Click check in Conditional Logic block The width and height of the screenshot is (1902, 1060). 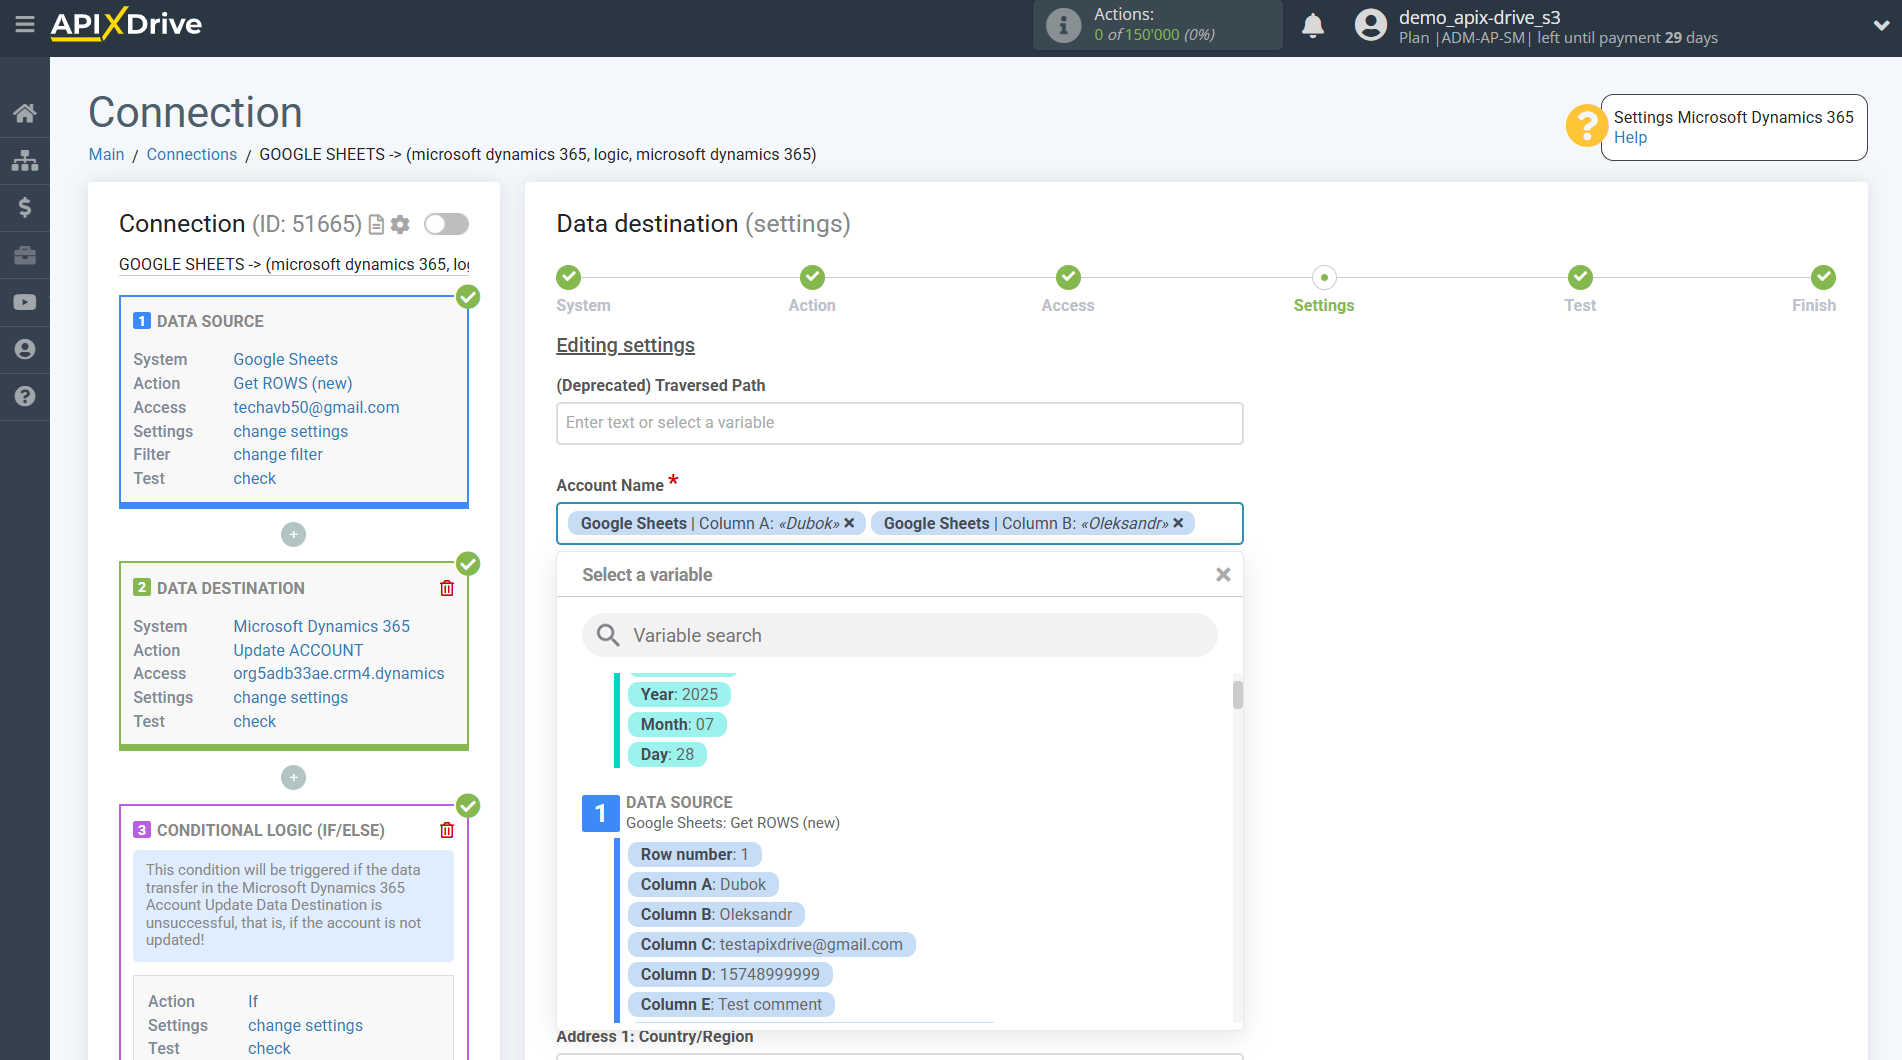[x=269, y=1048]
